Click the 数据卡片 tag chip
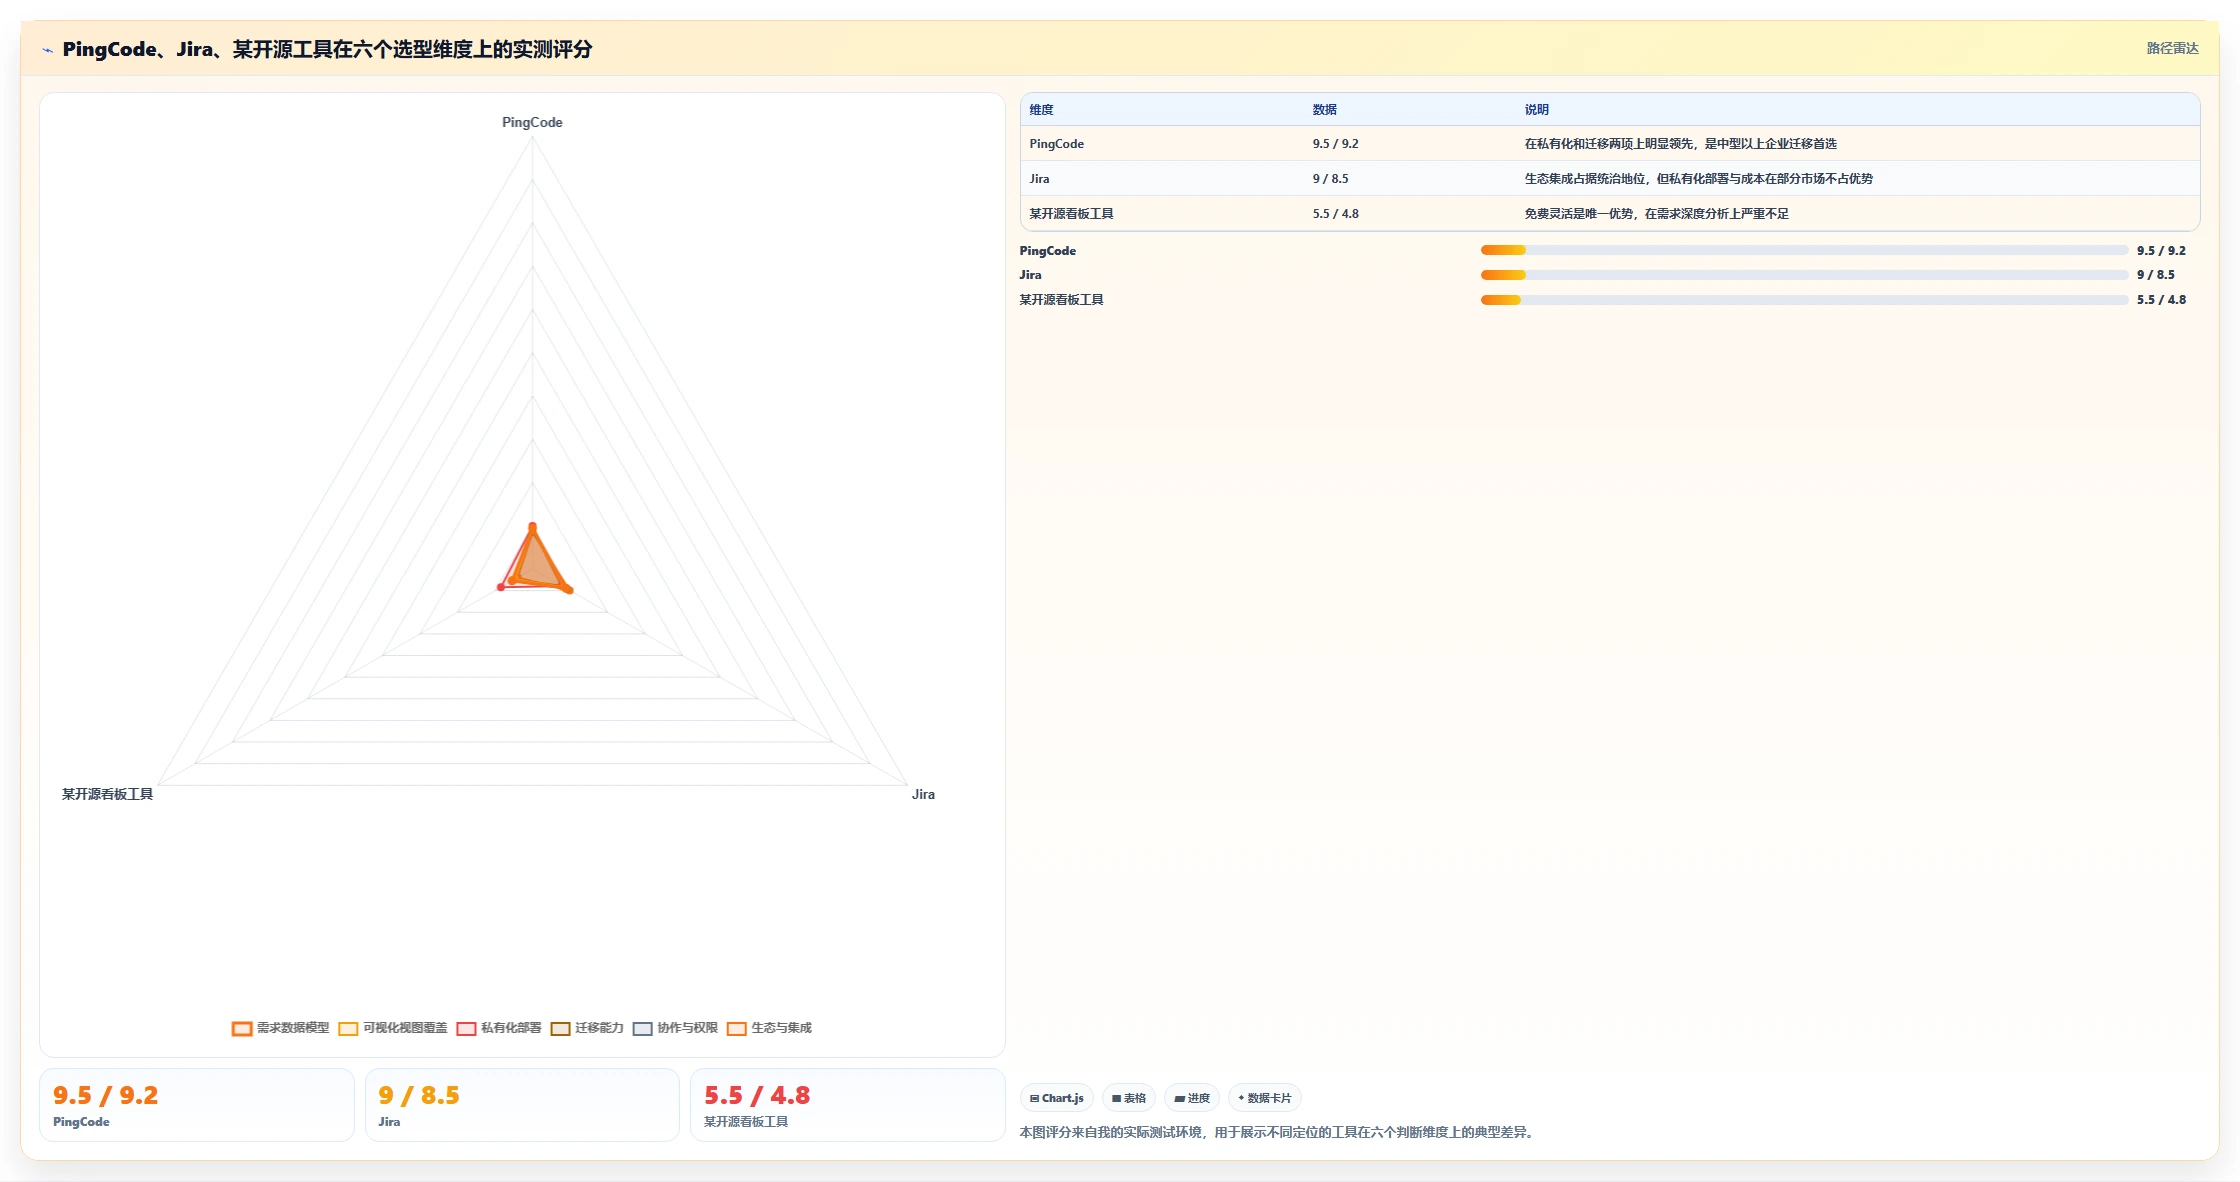 coord(1265,1098)
